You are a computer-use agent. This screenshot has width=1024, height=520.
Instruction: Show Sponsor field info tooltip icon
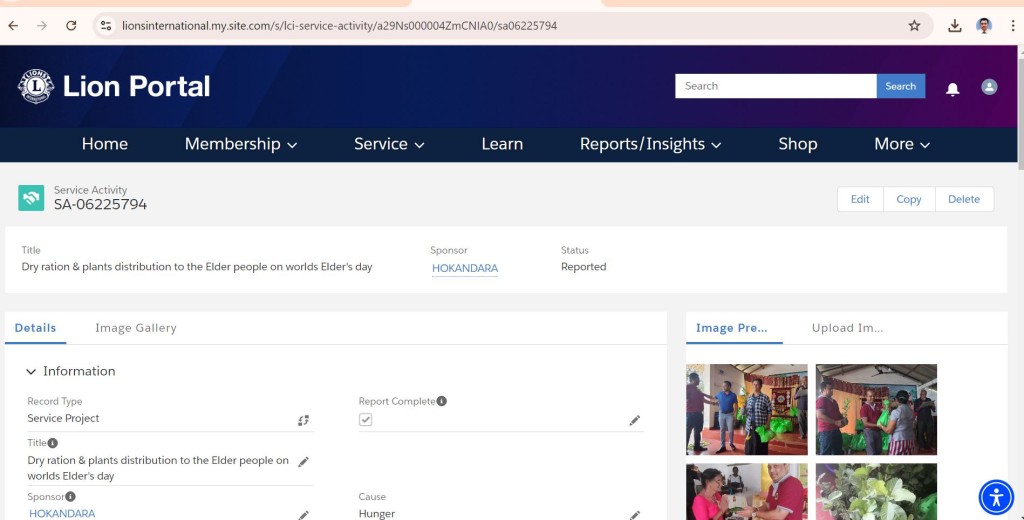point(71,496)
